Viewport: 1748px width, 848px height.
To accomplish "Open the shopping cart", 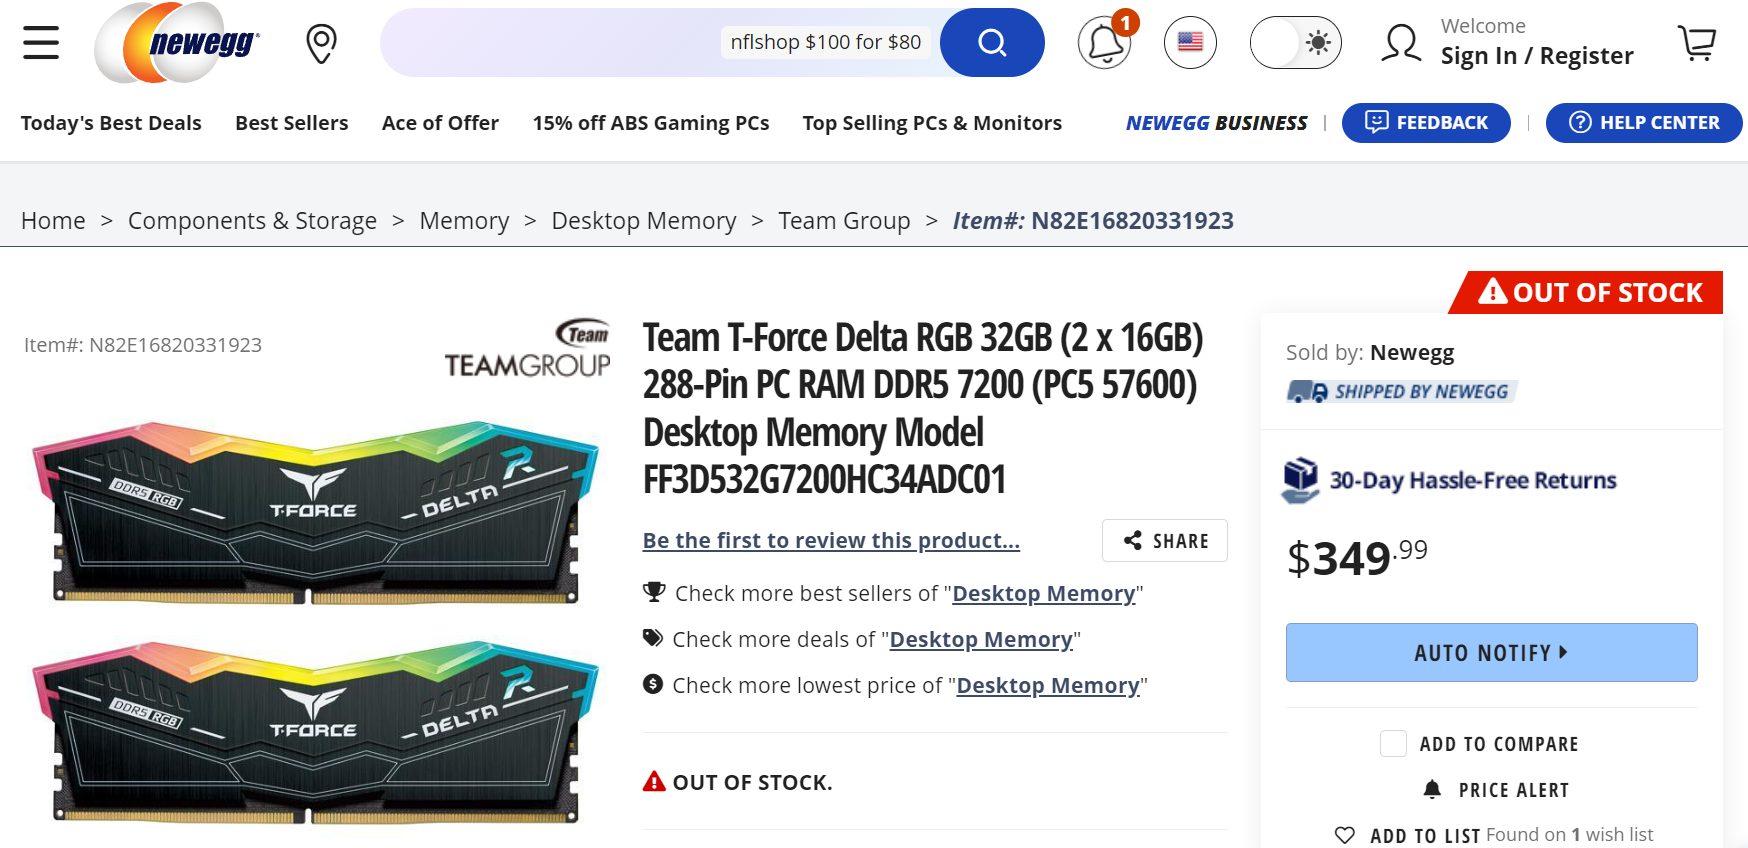I will tap(1697, 43).
